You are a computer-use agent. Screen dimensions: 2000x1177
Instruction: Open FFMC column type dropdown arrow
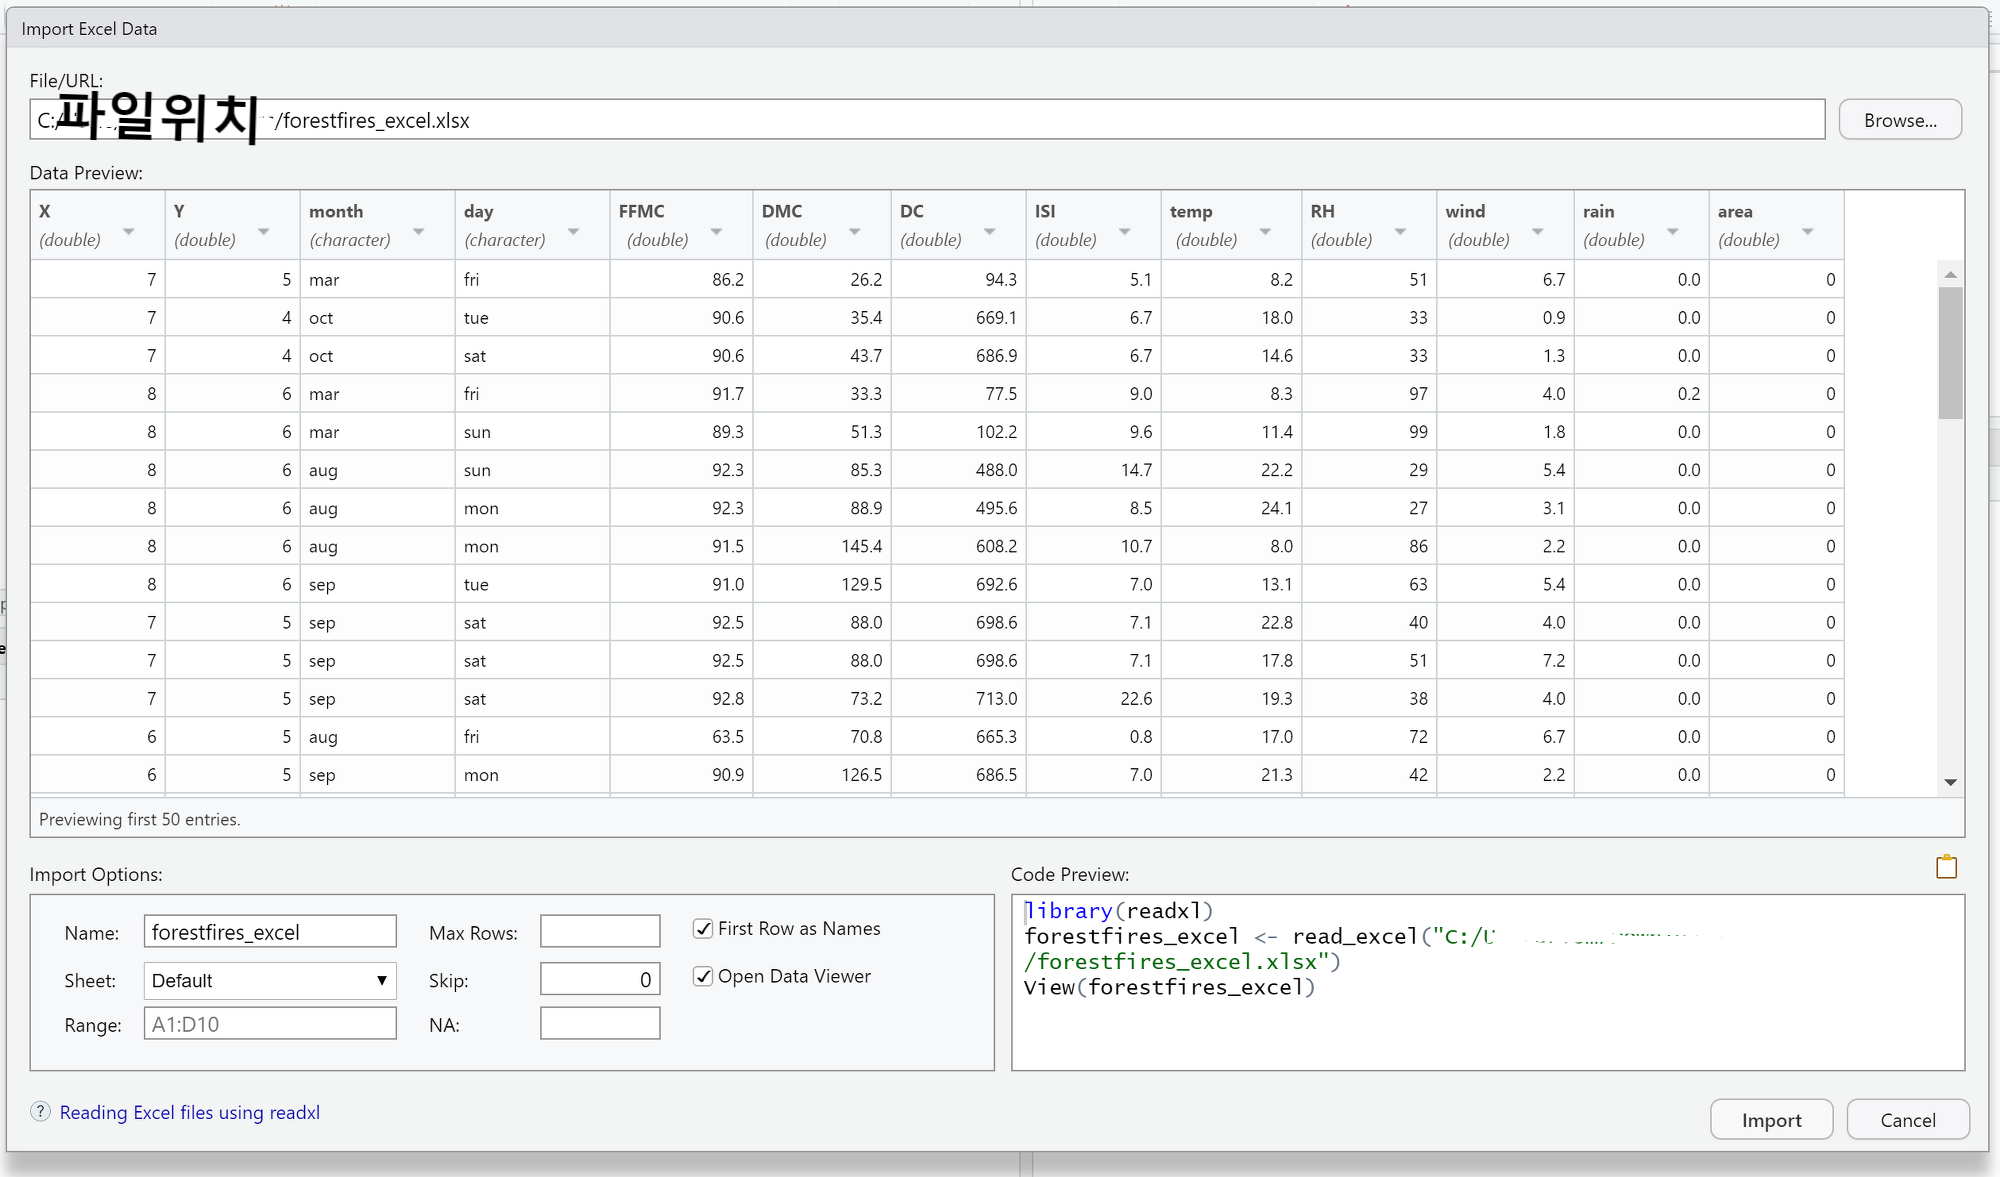716,232
